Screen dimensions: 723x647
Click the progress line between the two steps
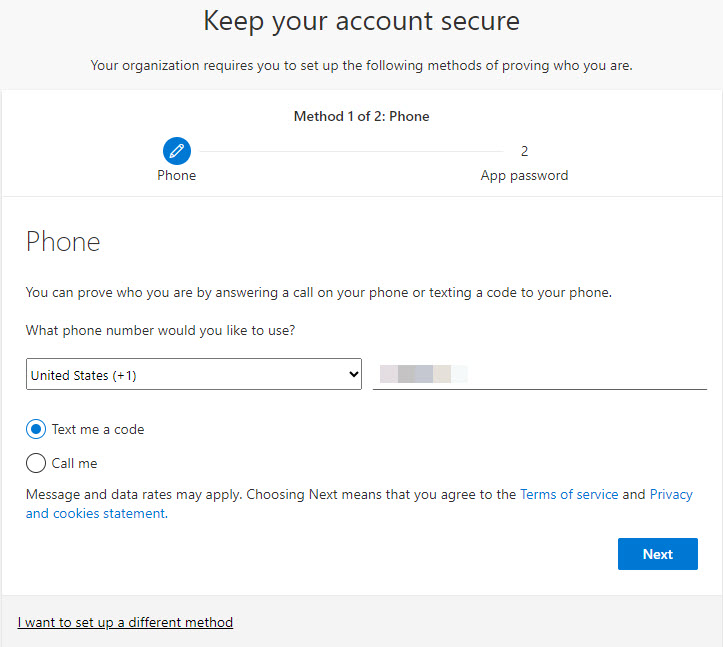click(350, 151)
